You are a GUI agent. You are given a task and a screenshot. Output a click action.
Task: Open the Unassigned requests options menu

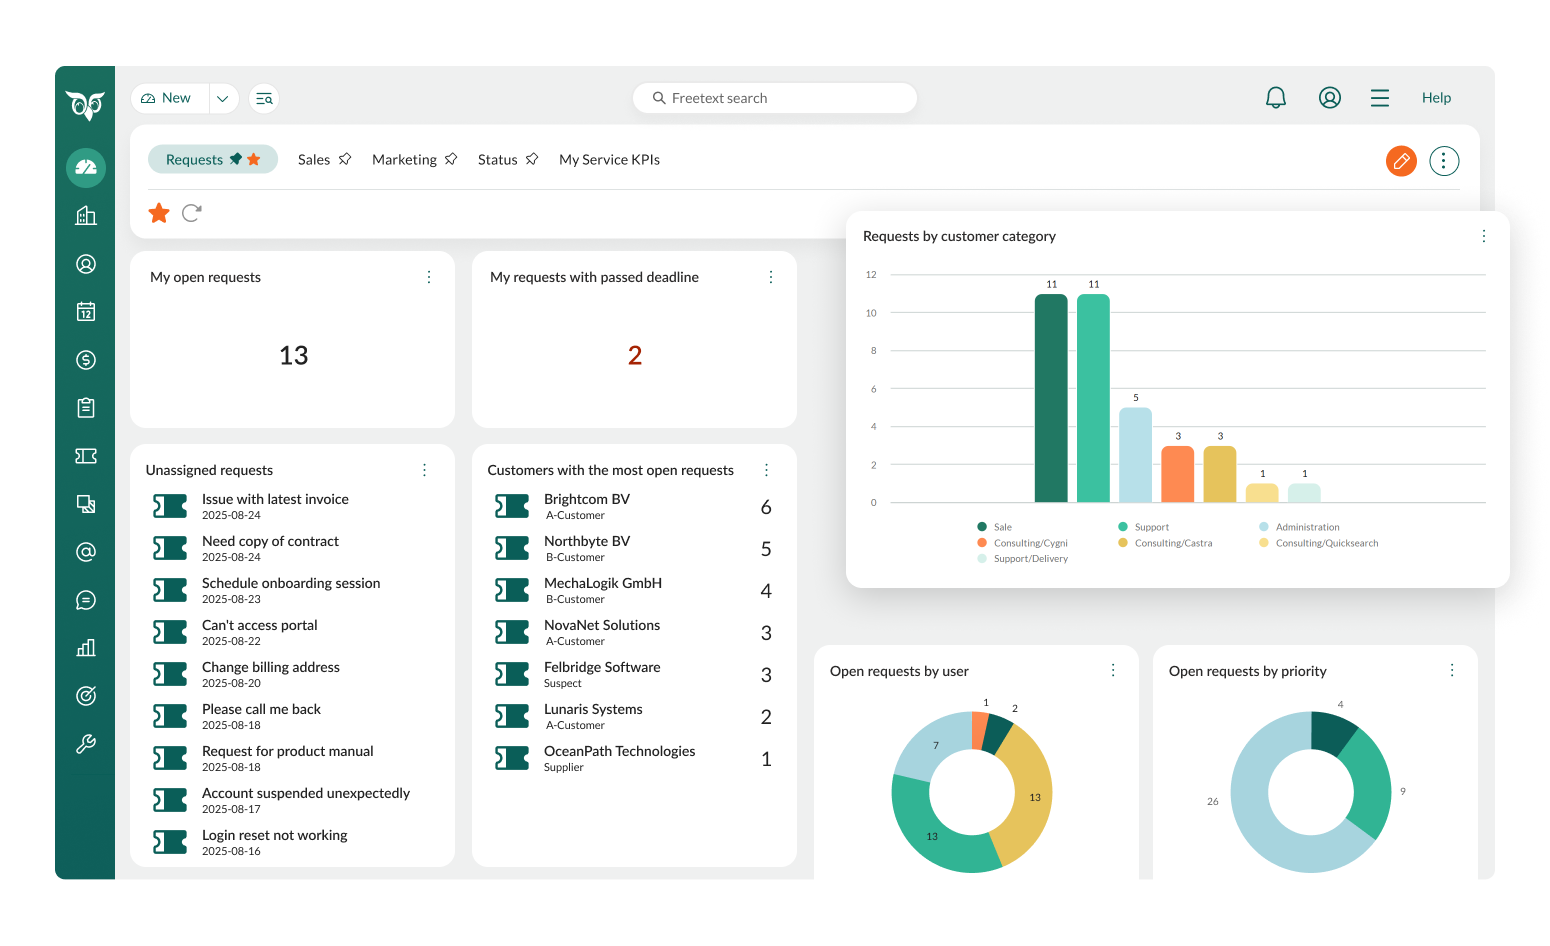click(x=424, y=470)
